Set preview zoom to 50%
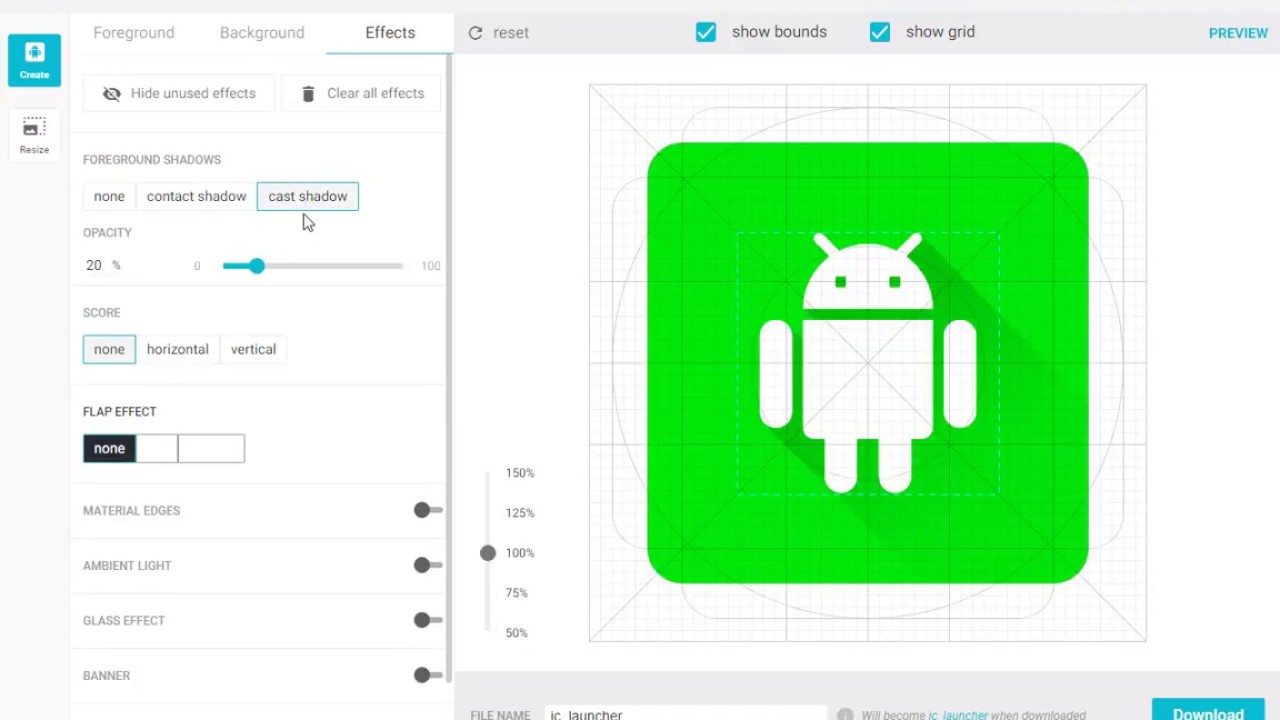The height and width of the screenshot is (720, 1280). [x=517, y=633]
